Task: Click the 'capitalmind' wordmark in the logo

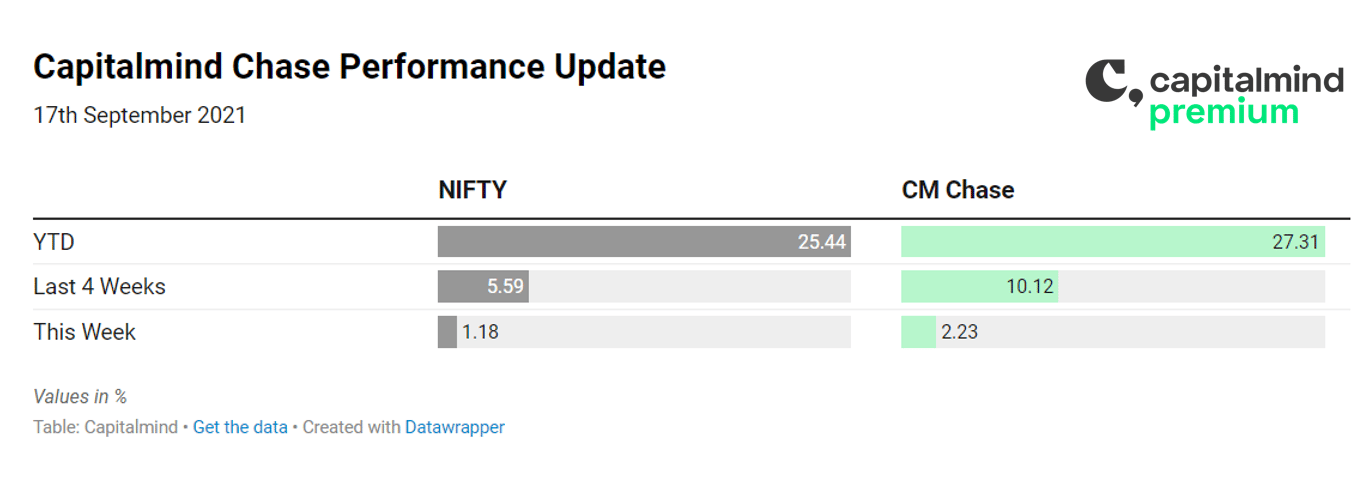Action: (1246, 80)
